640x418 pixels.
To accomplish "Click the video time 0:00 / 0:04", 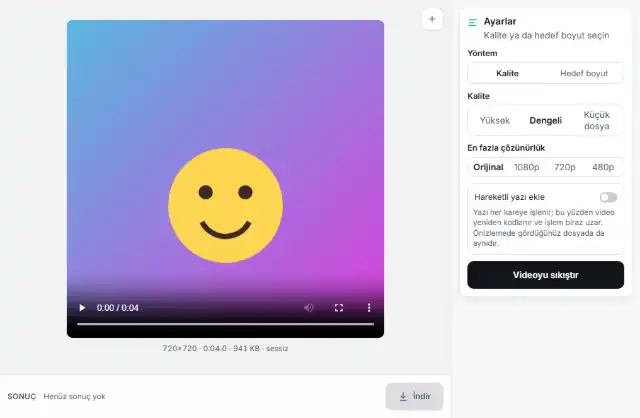I will 118,308.
